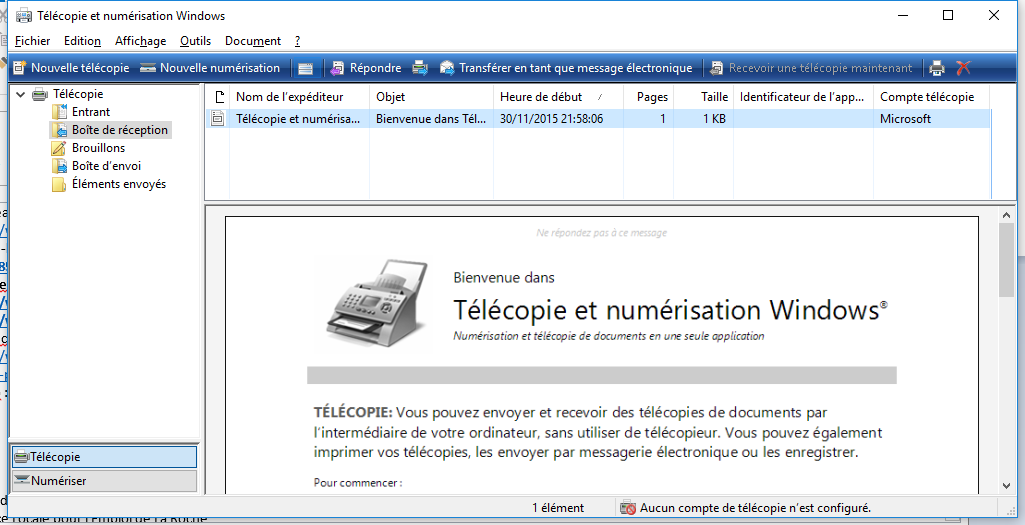
Task: Select the Télécopie et numérisa... sender cell
Action: point(298,119)
